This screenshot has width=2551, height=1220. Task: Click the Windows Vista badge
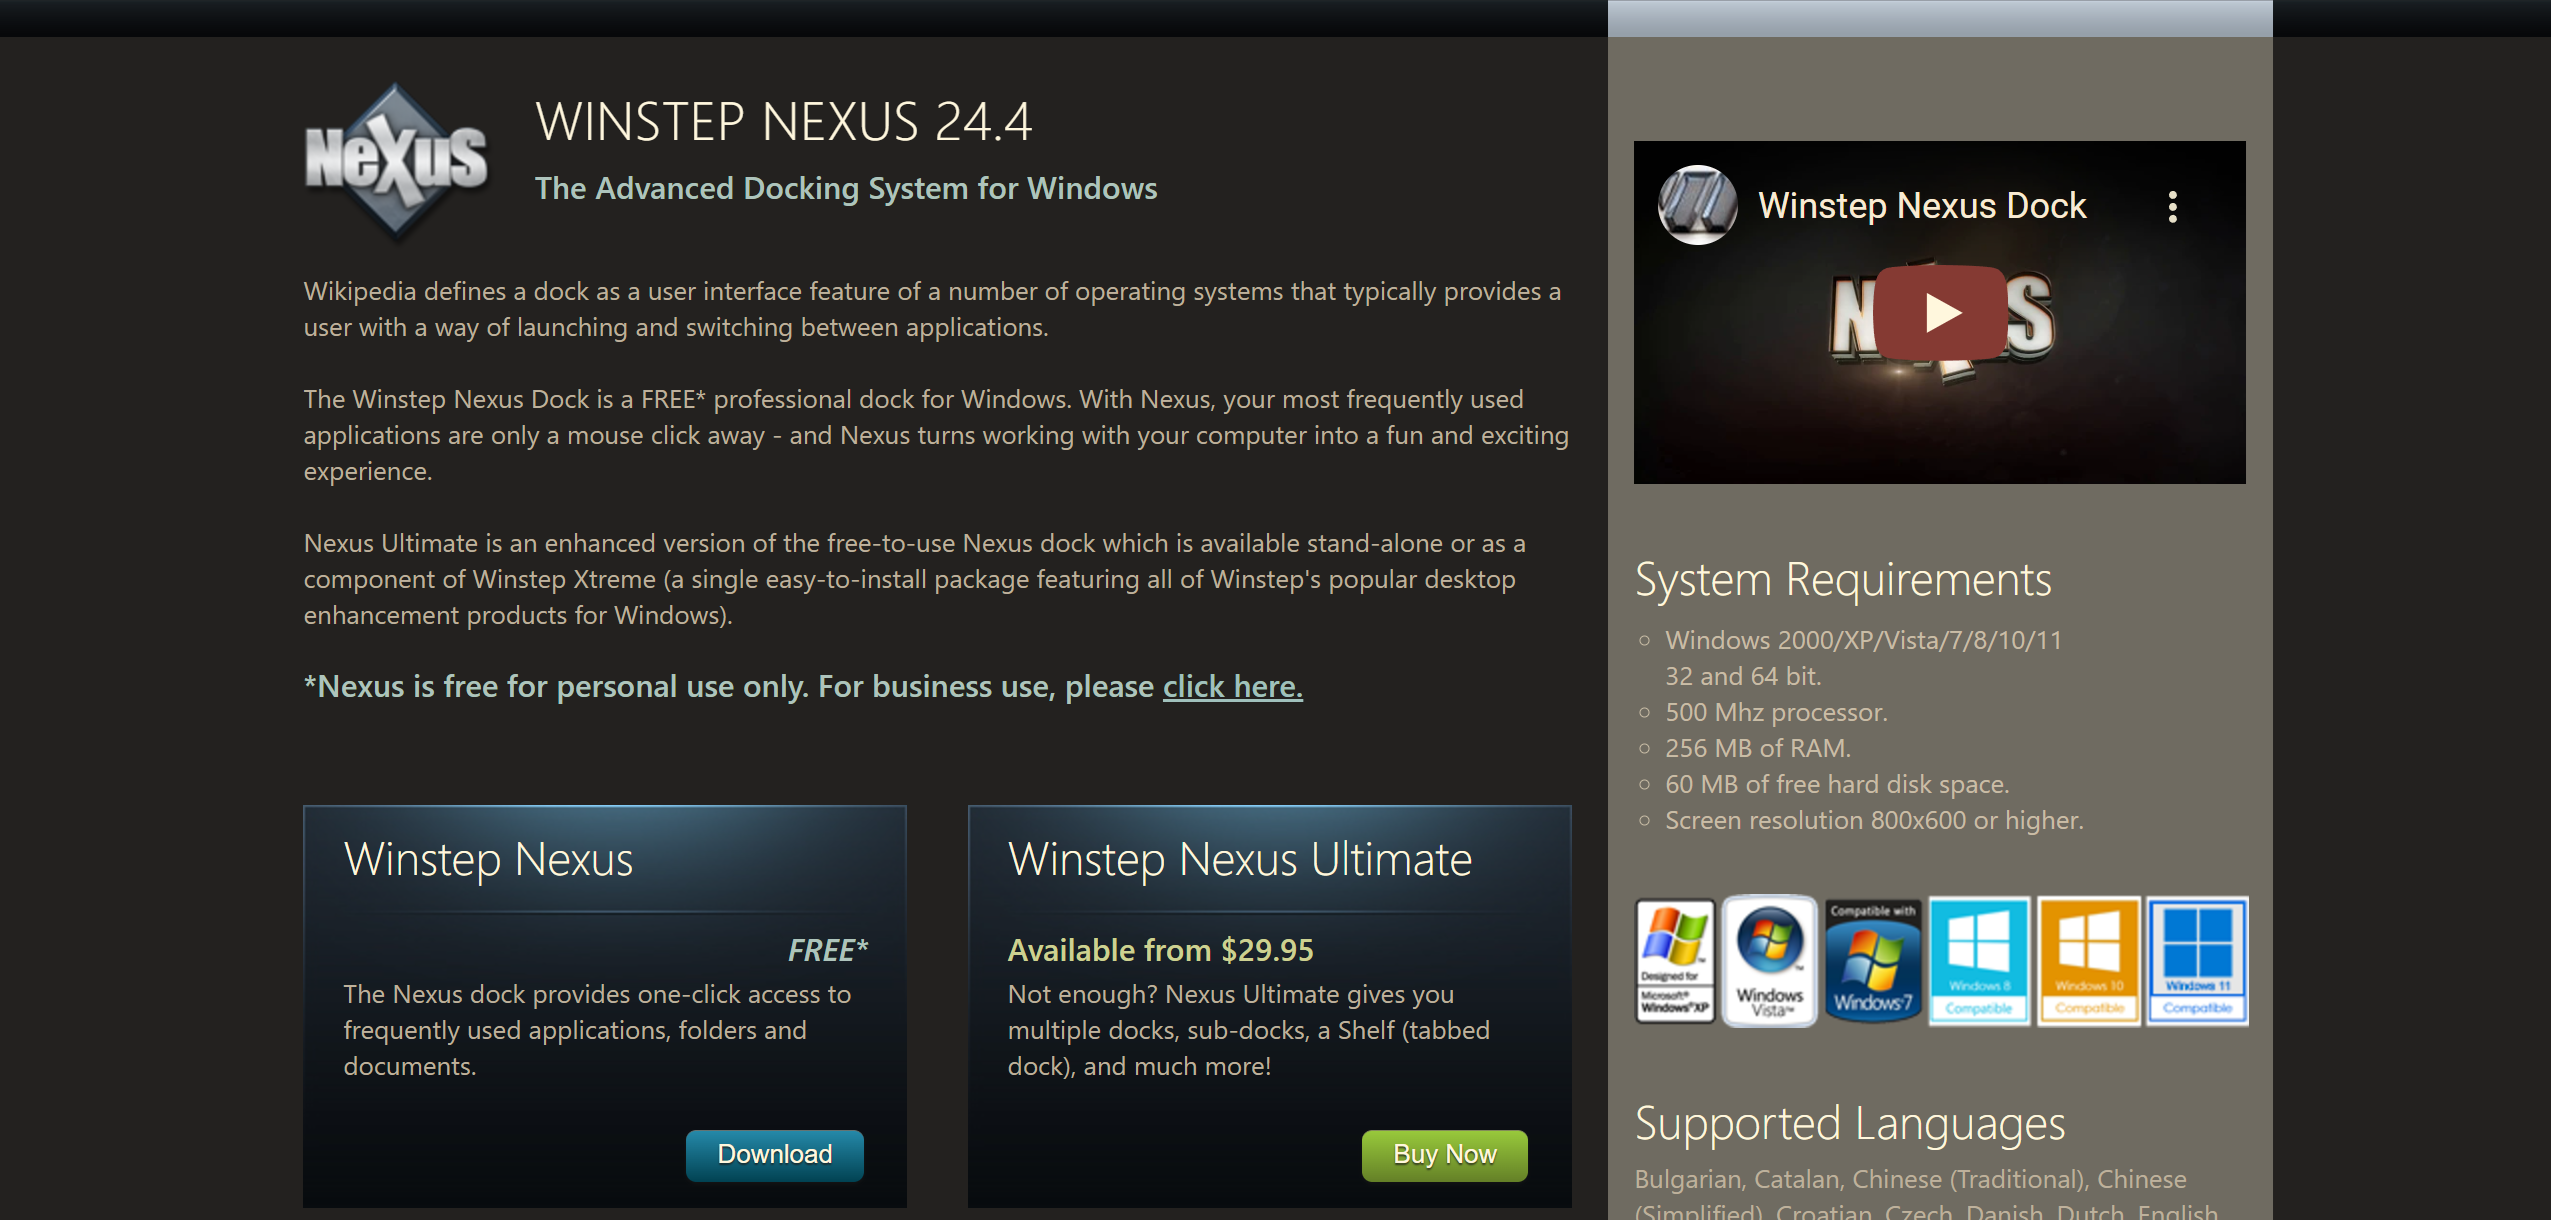[1769, 960]
